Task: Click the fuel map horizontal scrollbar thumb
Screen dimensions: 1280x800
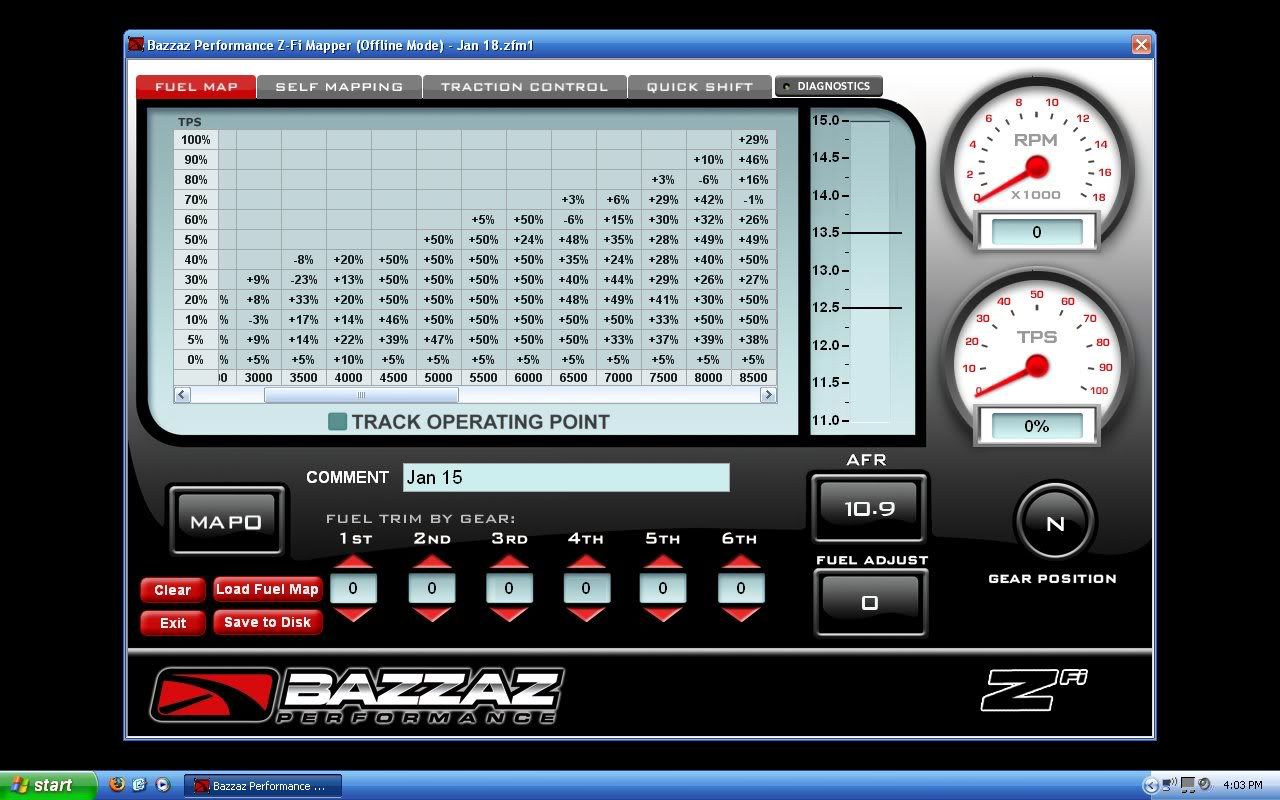Action: click(x=362, y=395)
